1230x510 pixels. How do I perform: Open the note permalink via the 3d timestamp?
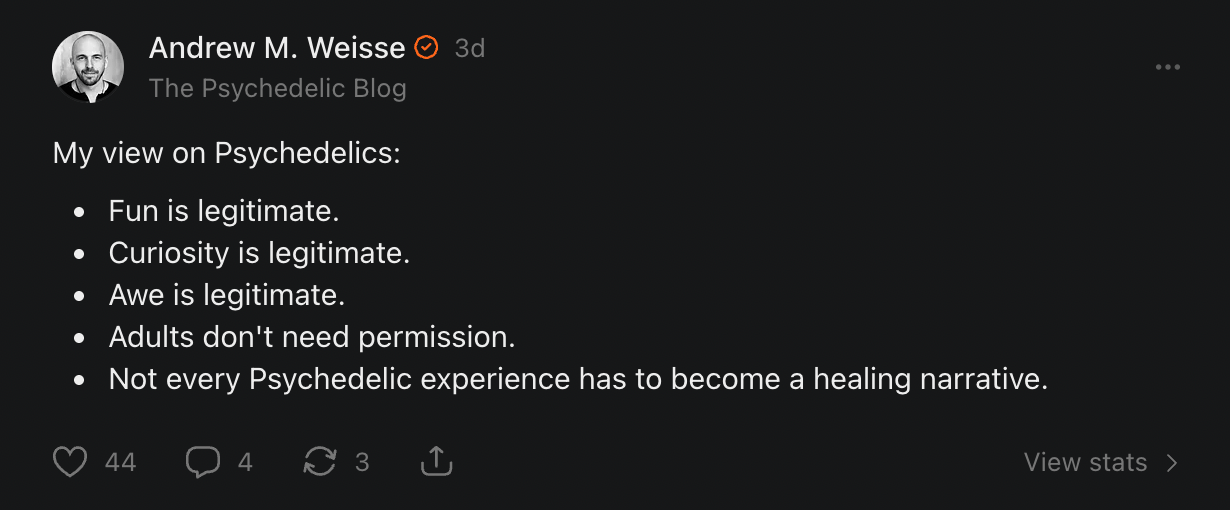[470, 48]
